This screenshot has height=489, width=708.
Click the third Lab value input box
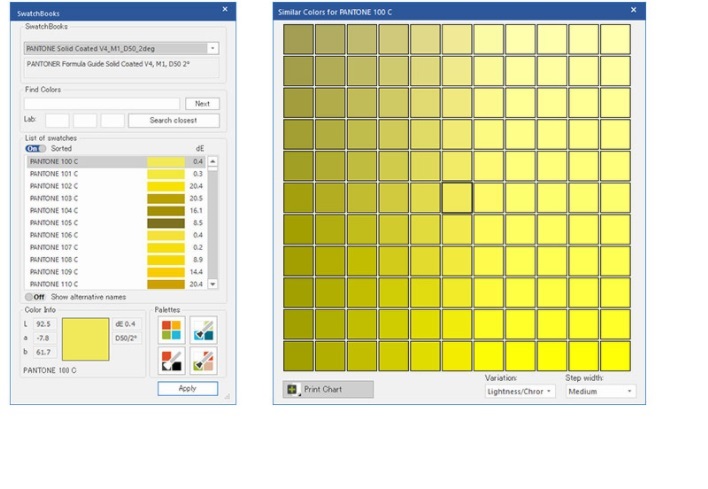point(112,121)
